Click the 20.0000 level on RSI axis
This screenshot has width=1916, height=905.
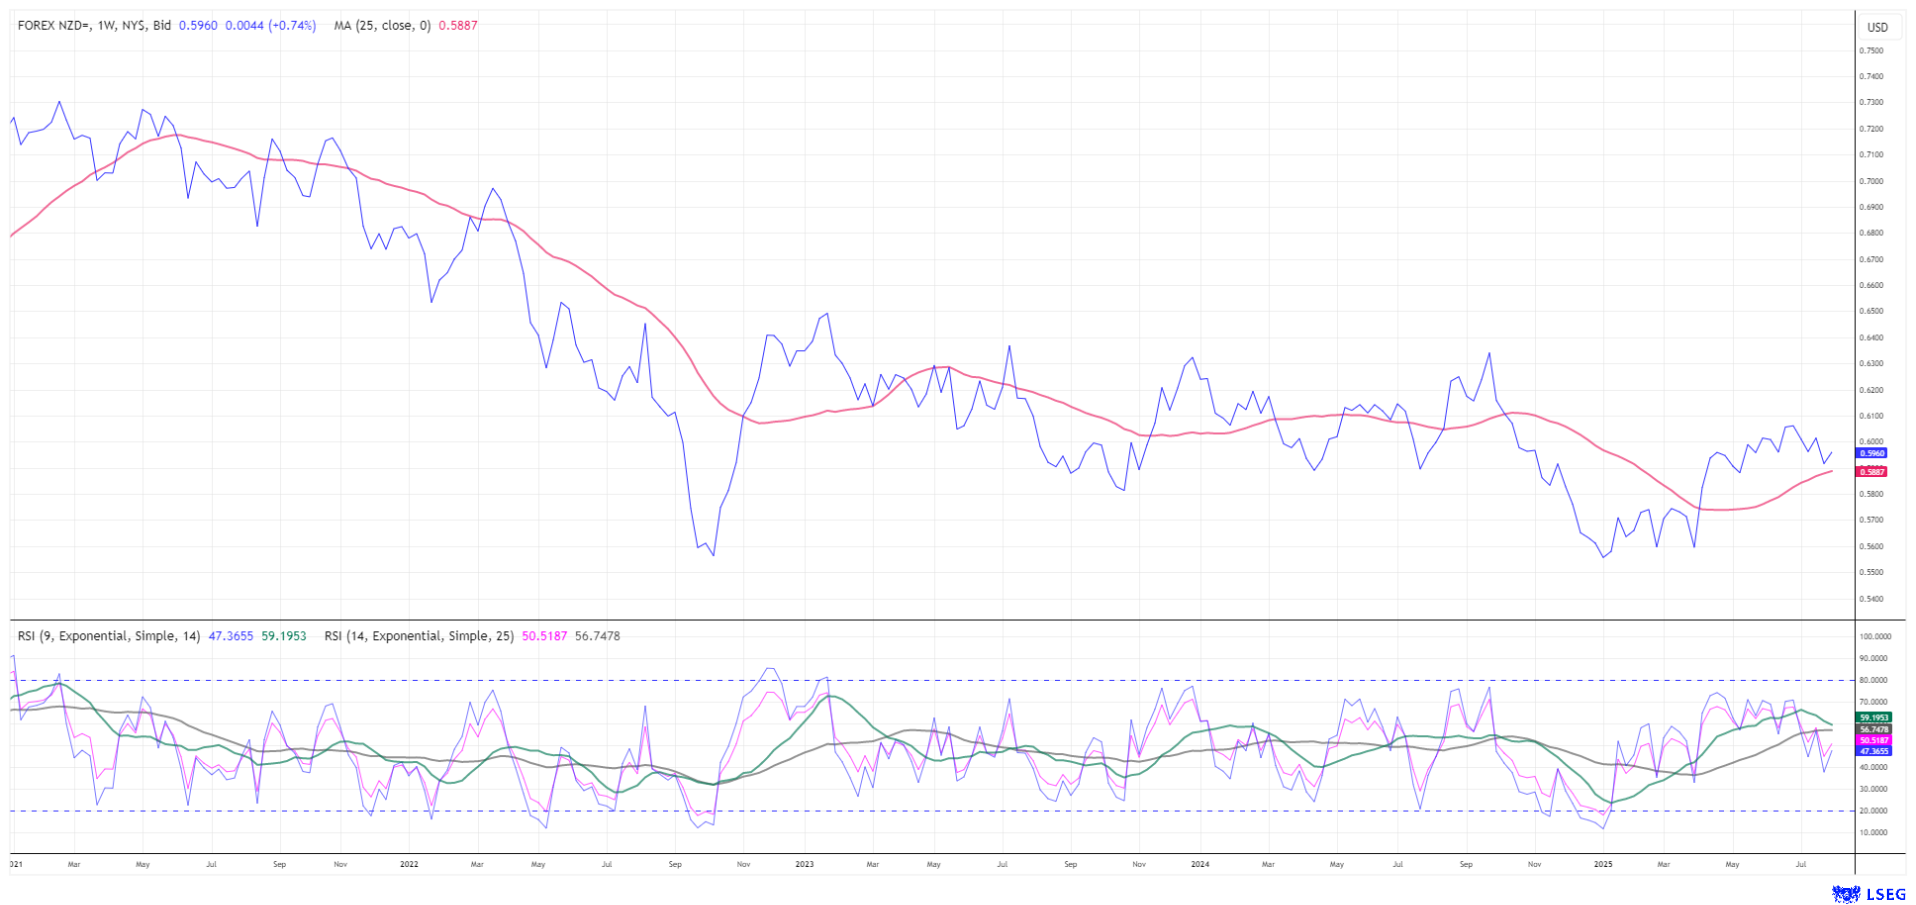pyautogui.click(x=1874, y=811)
